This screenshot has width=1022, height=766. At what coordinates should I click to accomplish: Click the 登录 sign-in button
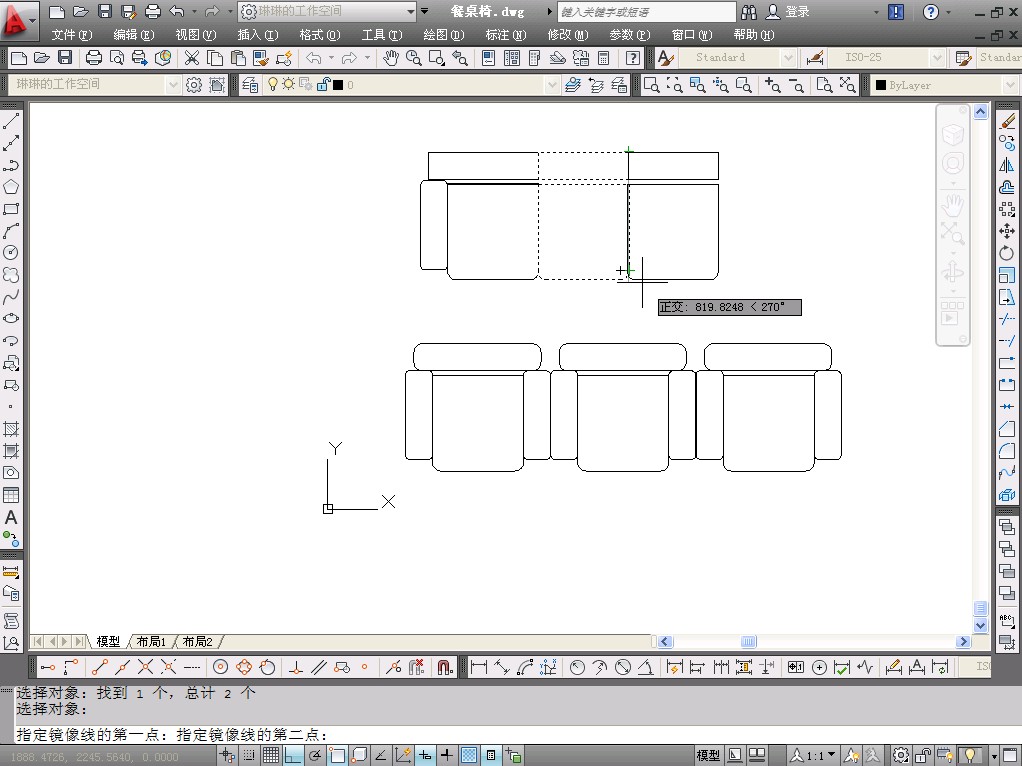point(797,12)
